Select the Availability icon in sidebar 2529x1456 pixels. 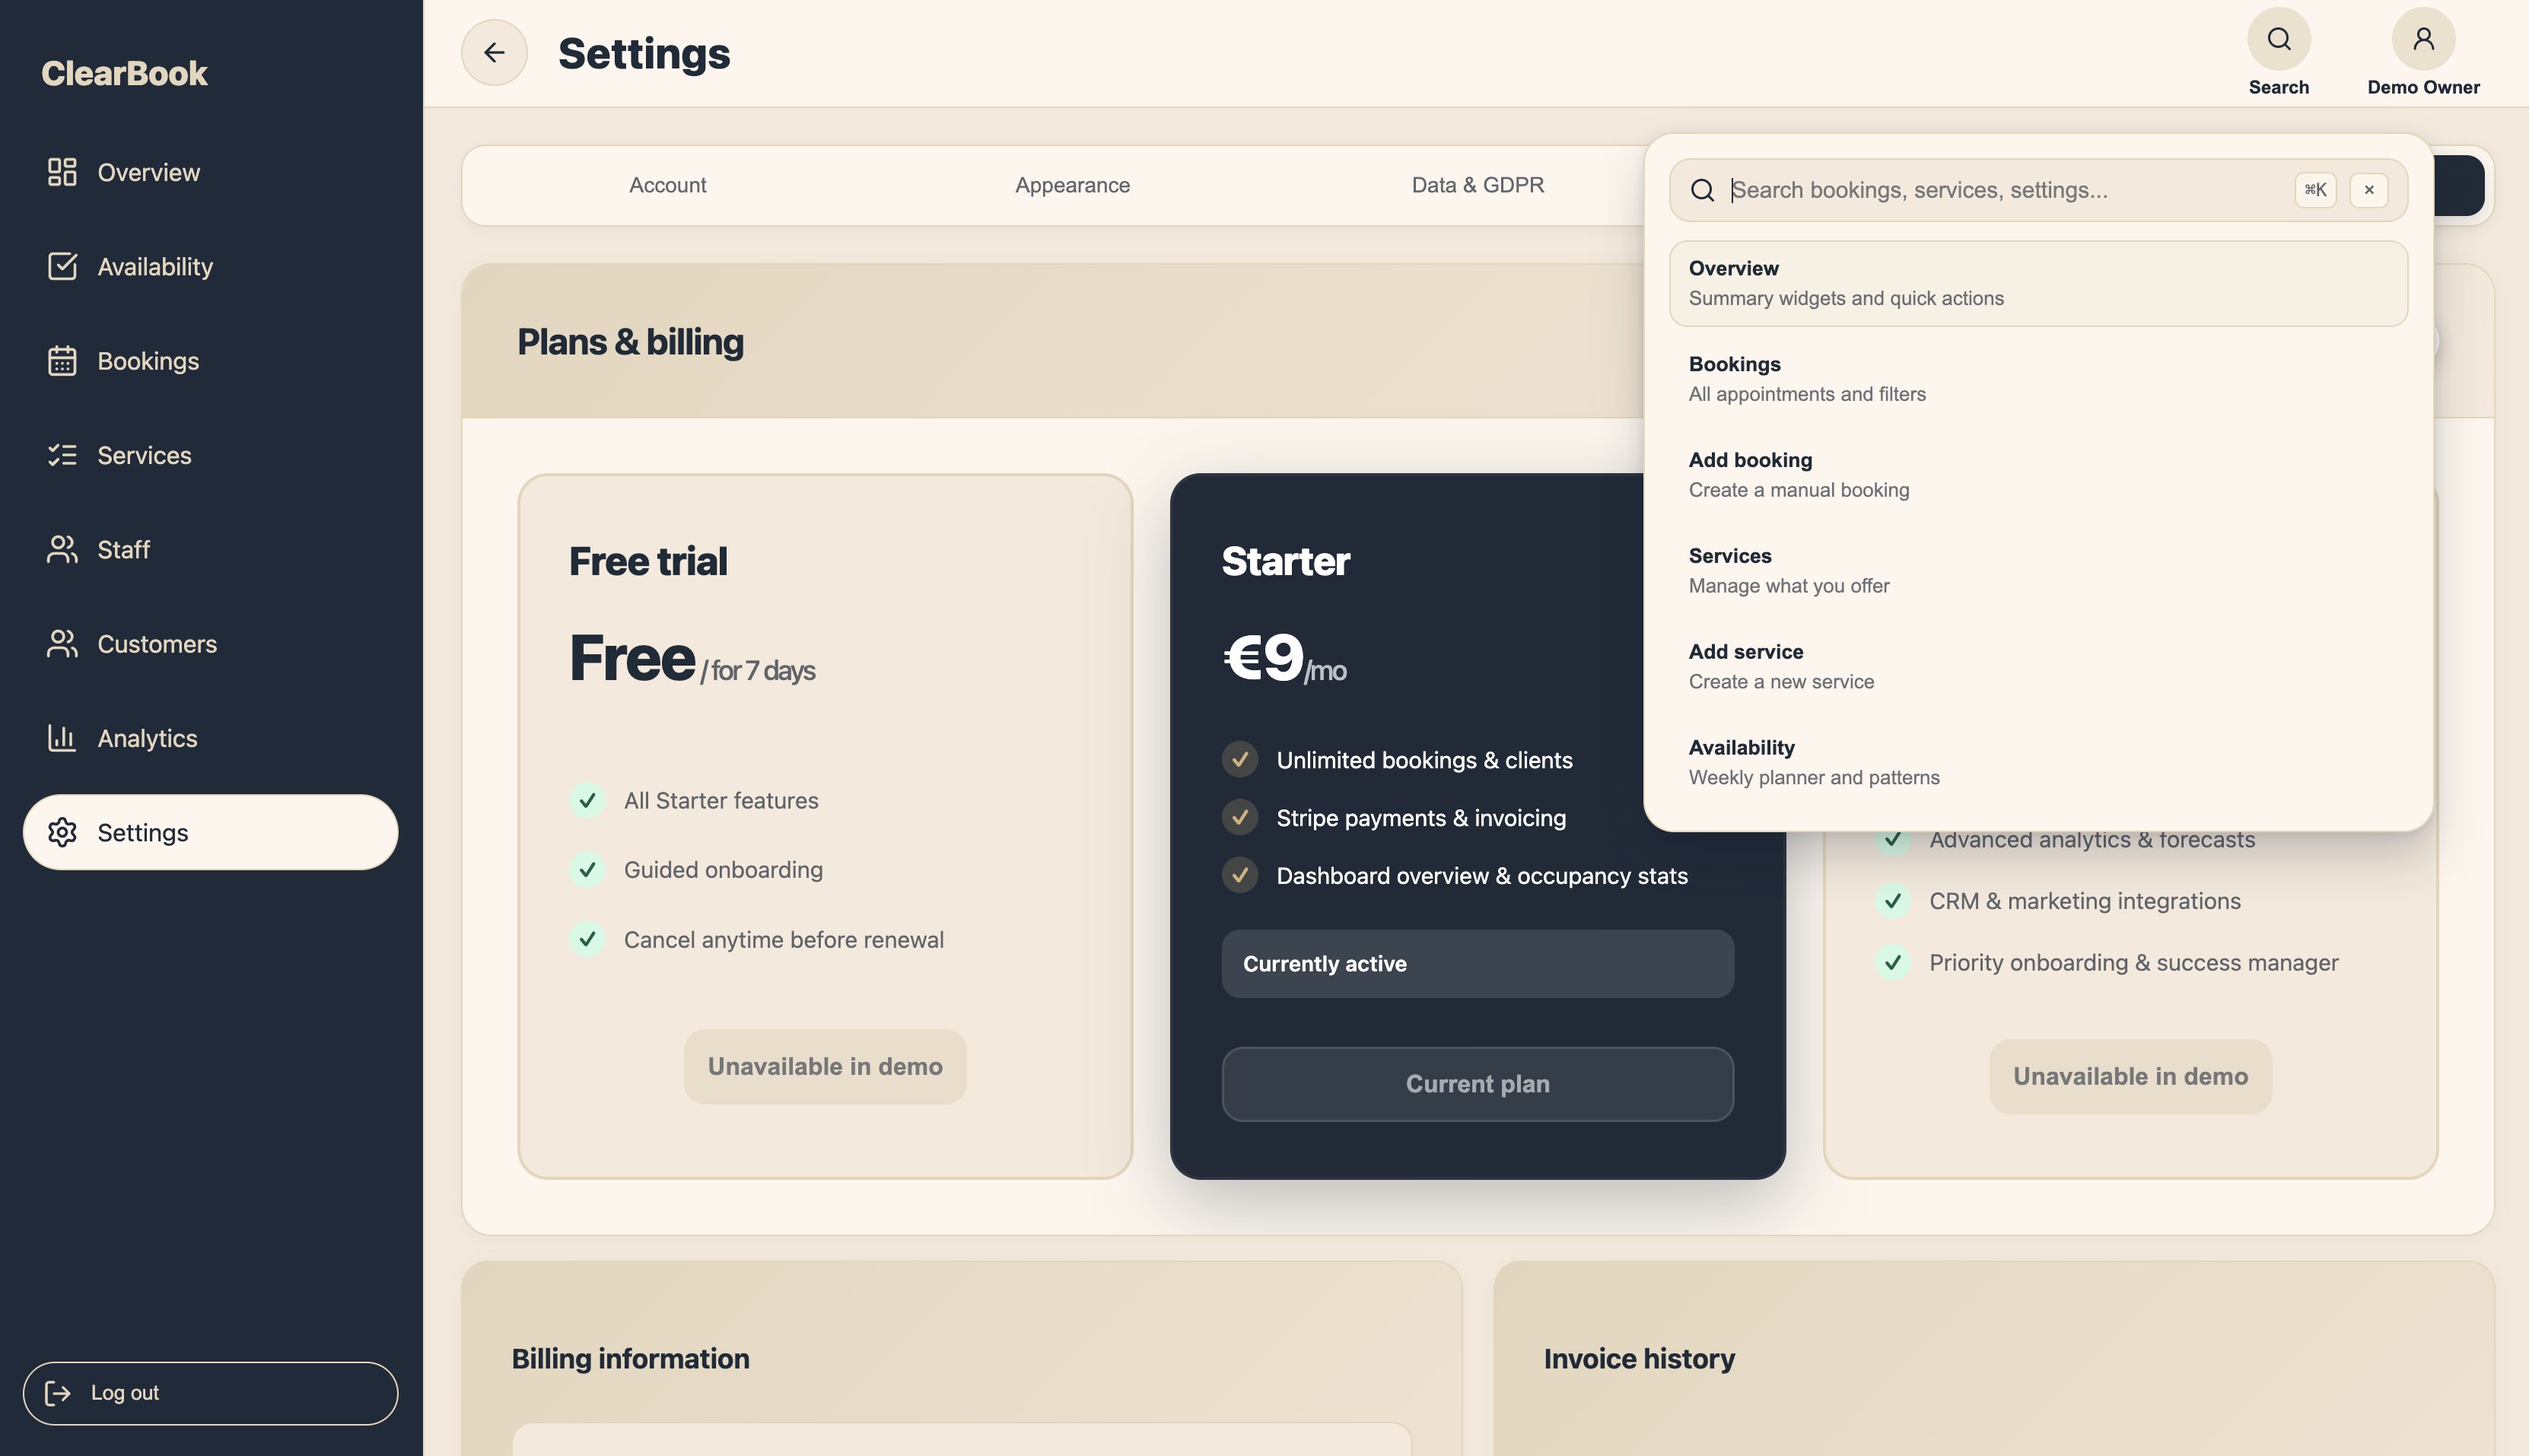[x=62, y=266]
